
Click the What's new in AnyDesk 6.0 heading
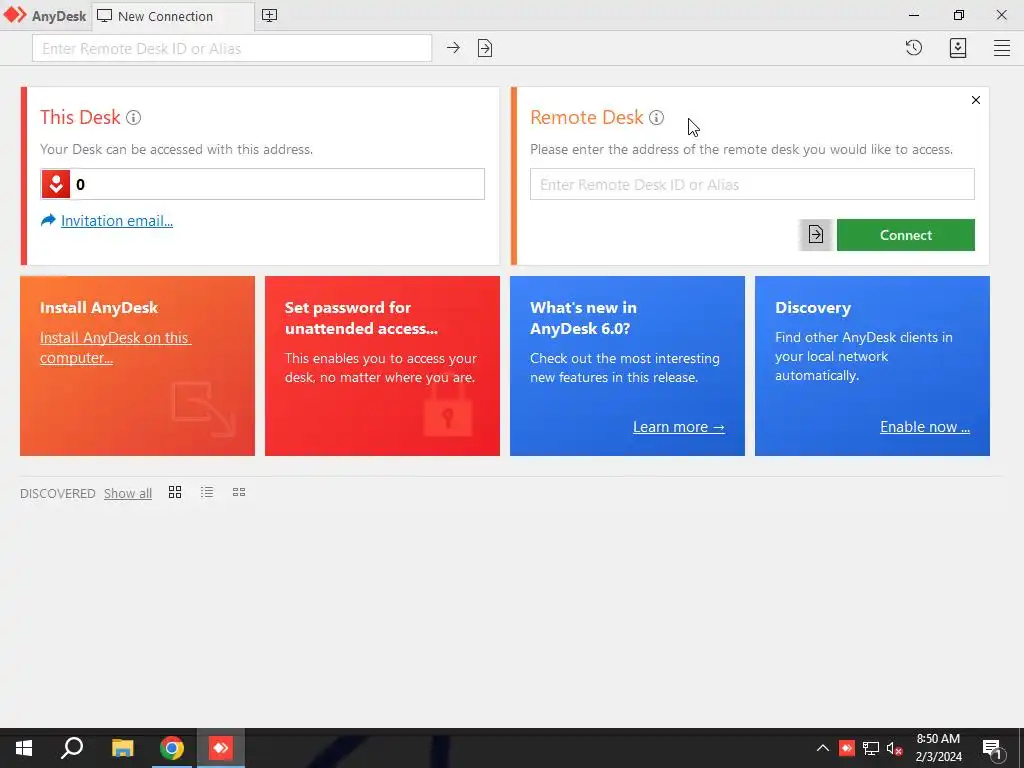tap(583, 318)
